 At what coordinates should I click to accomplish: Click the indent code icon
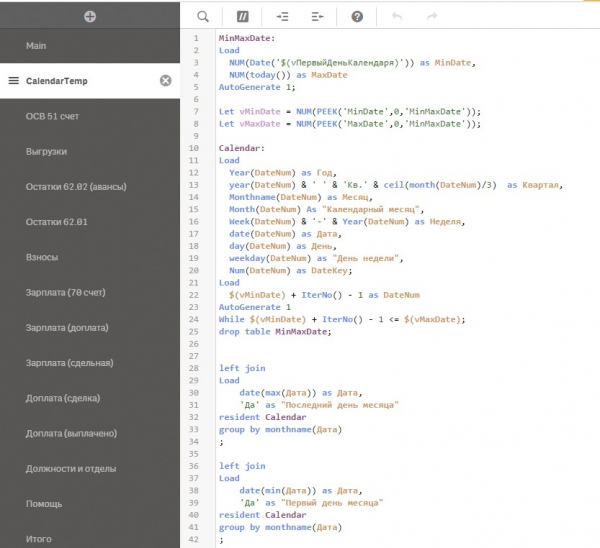282,16
